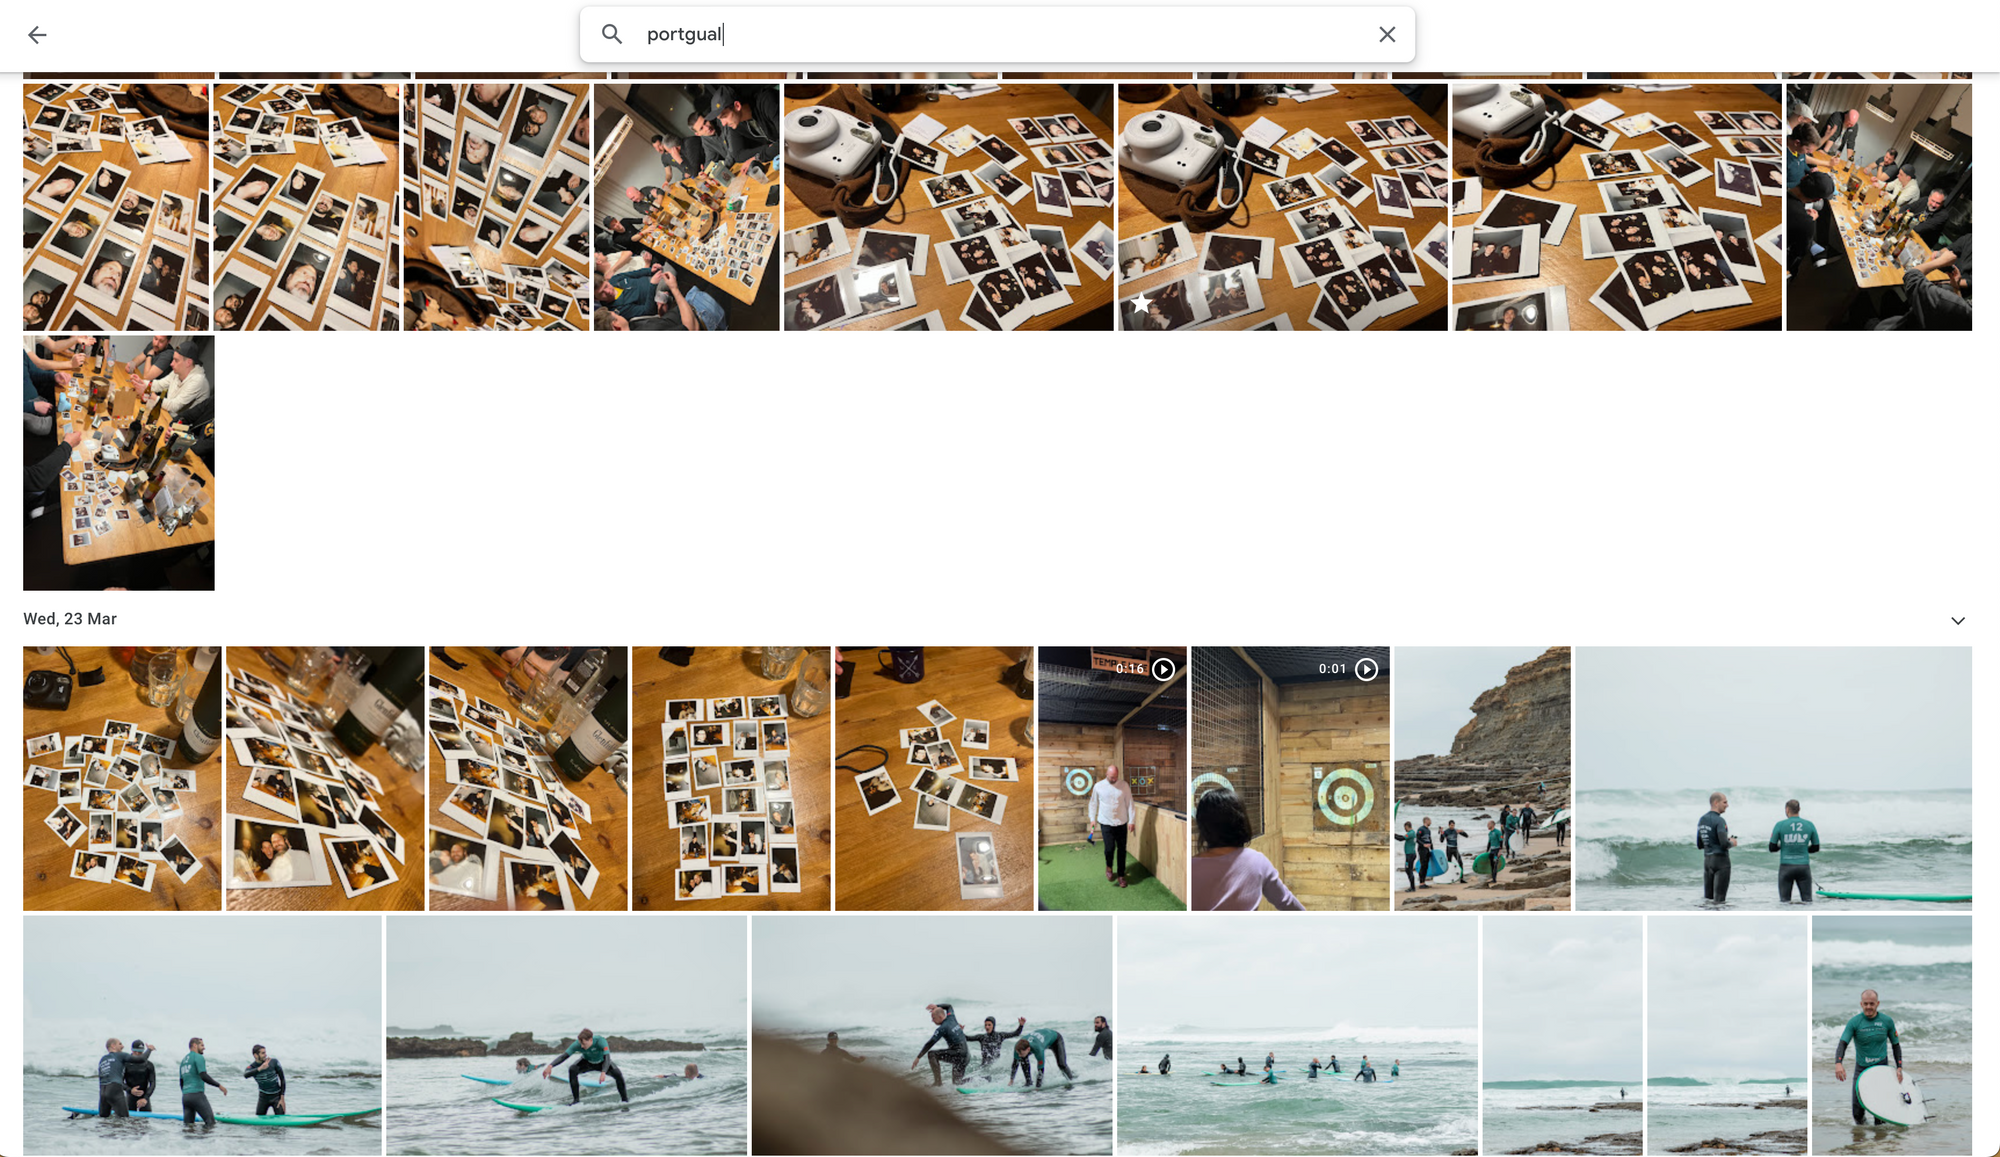Open photo of three surfers with blue board
Image resolution: width=2000 pixels, height=1157 pixels.
(x=202, y=1035)
